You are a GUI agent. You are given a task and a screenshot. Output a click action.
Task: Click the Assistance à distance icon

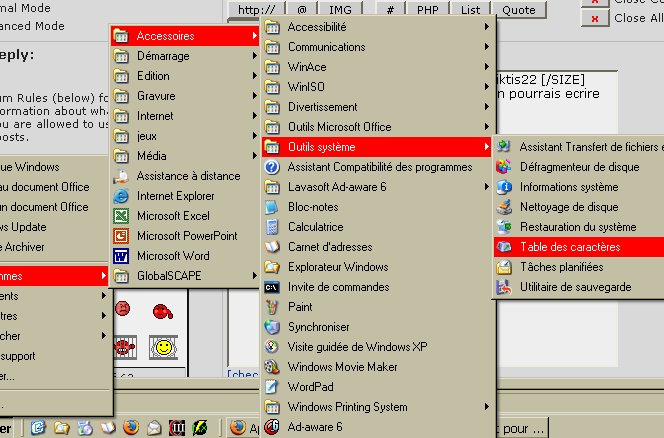click(x=121, y=176)
